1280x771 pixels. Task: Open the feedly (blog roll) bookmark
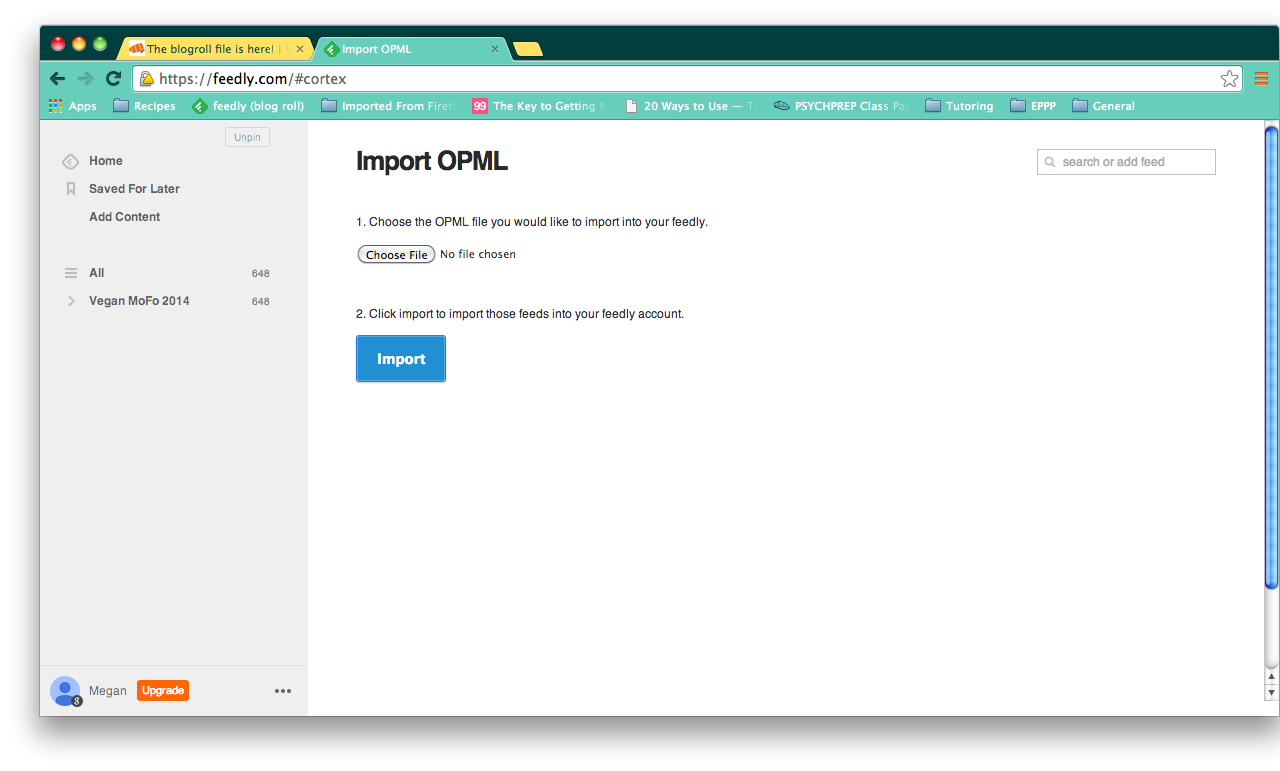click(248, 106)
